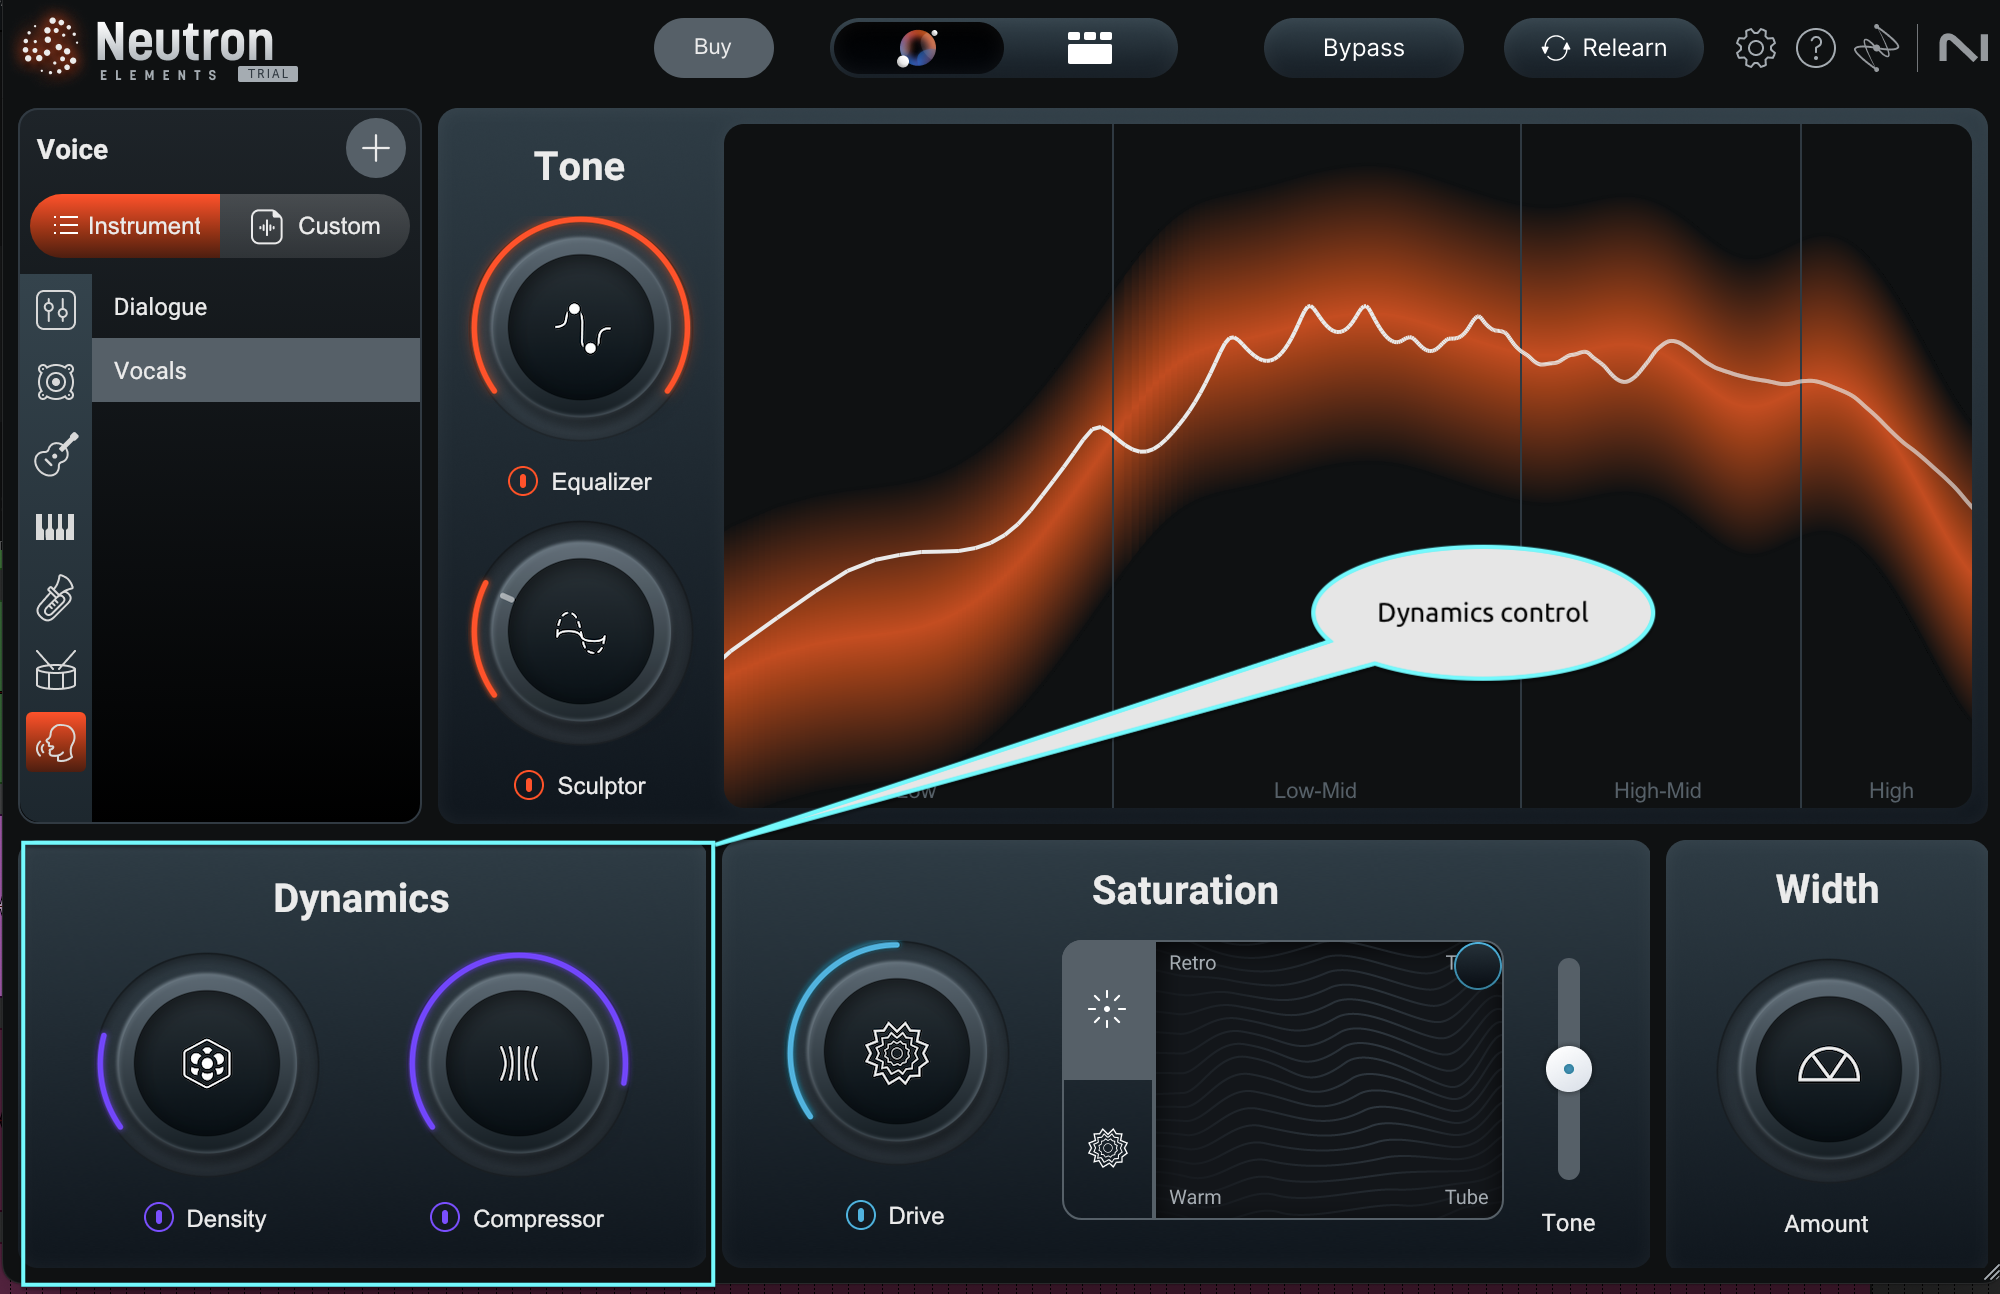Toggle the Sculptor power button
This screenshot has width=2000, height=1294.
click(x=529, y=786)
